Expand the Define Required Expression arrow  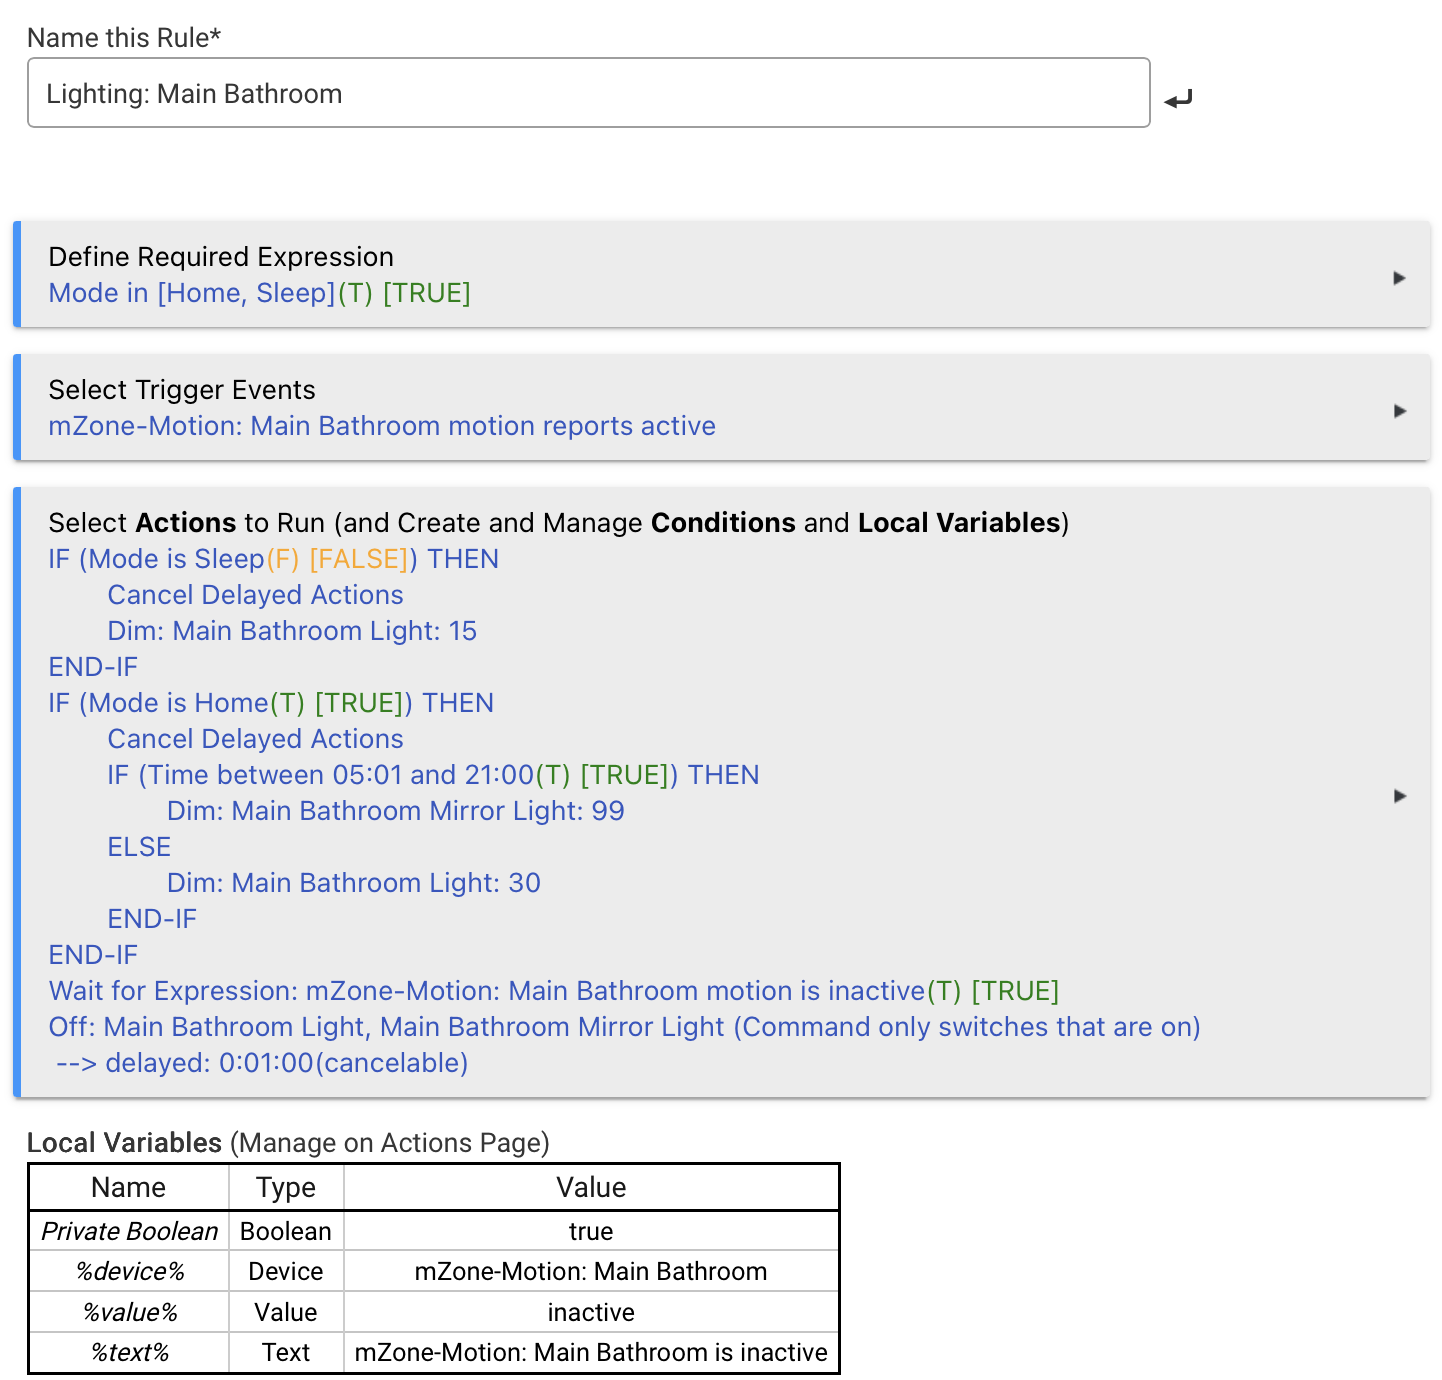tap(1399, 278)
